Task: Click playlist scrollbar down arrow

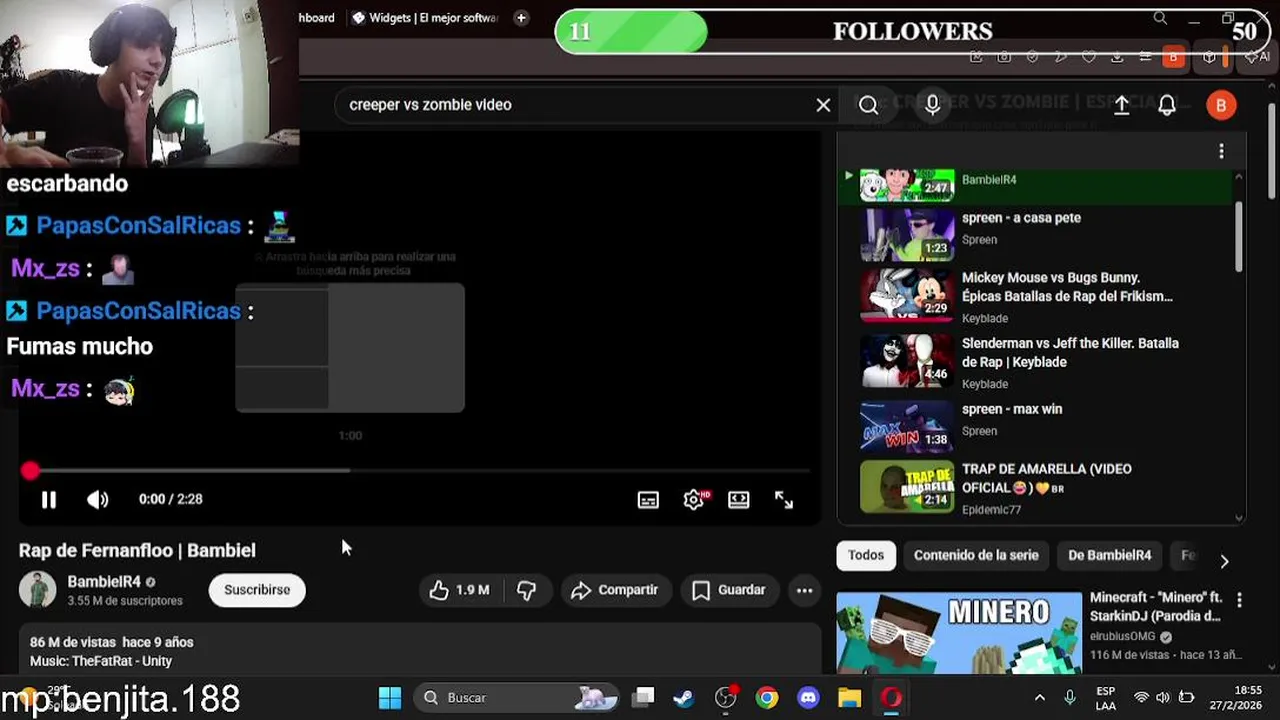Action: (x=1240, y=518)
